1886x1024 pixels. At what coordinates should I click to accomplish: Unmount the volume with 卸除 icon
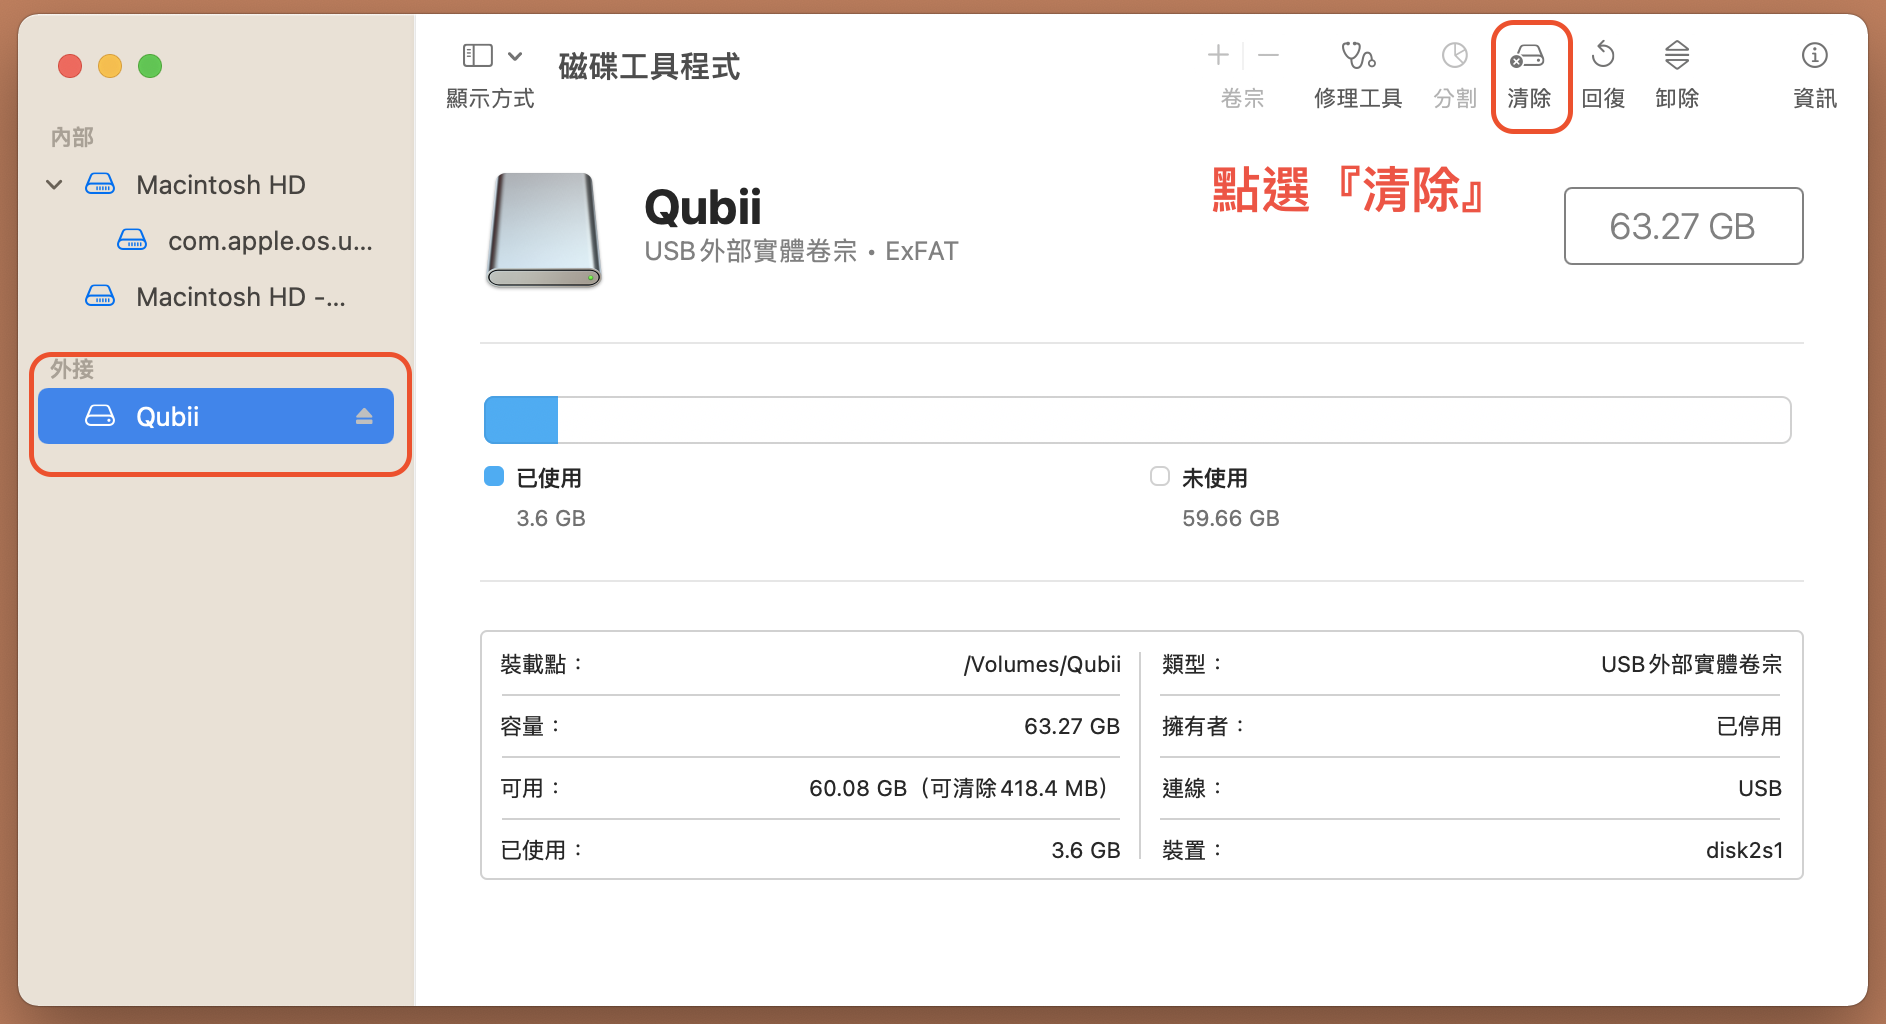coord(1677,57)
